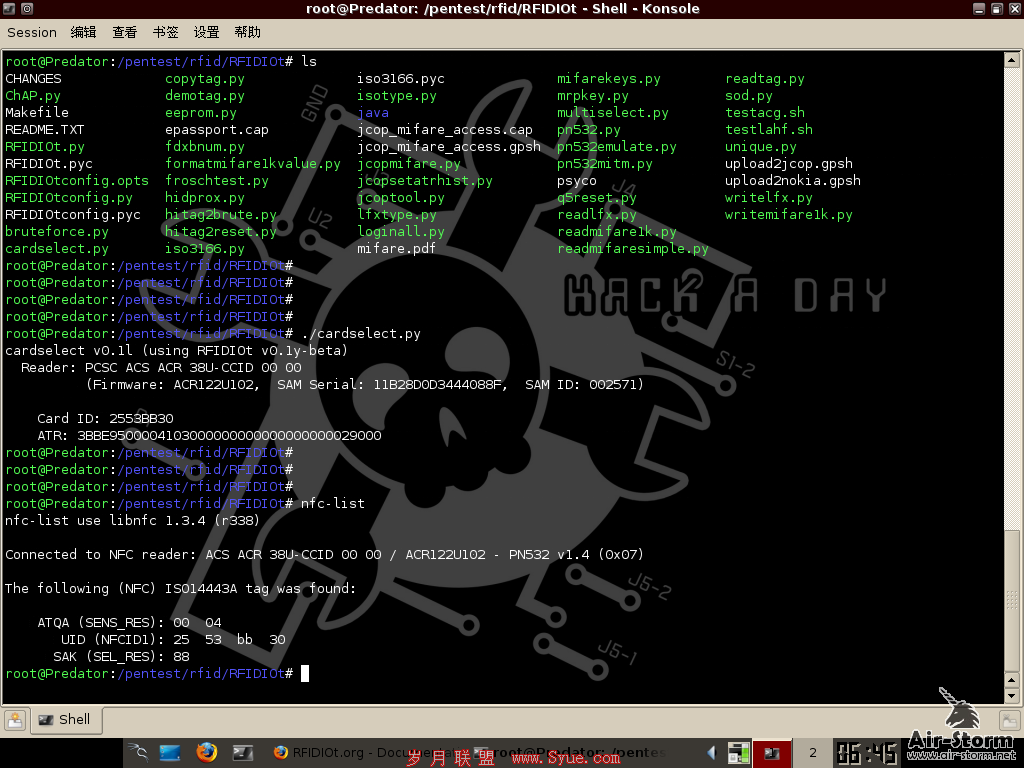This screenshot has width=1024, height=768.
Task: Click the ATR hex string line
Action: pyautogui.click(x=209, y=435)
